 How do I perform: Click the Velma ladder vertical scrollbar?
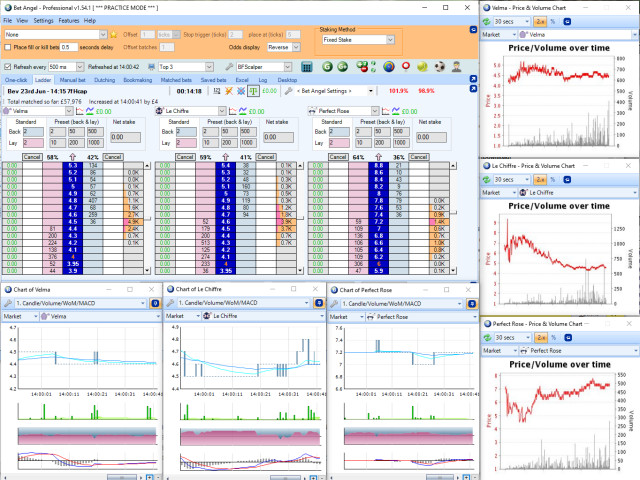coord(147,218)
